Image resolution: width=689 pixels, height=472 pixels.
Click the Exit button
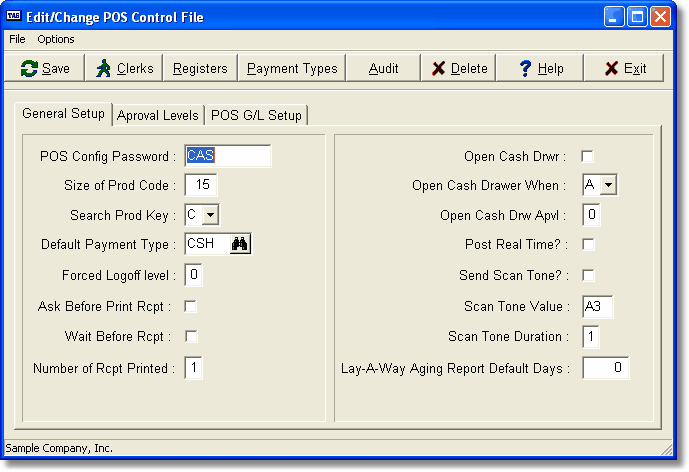click(624, 68)
